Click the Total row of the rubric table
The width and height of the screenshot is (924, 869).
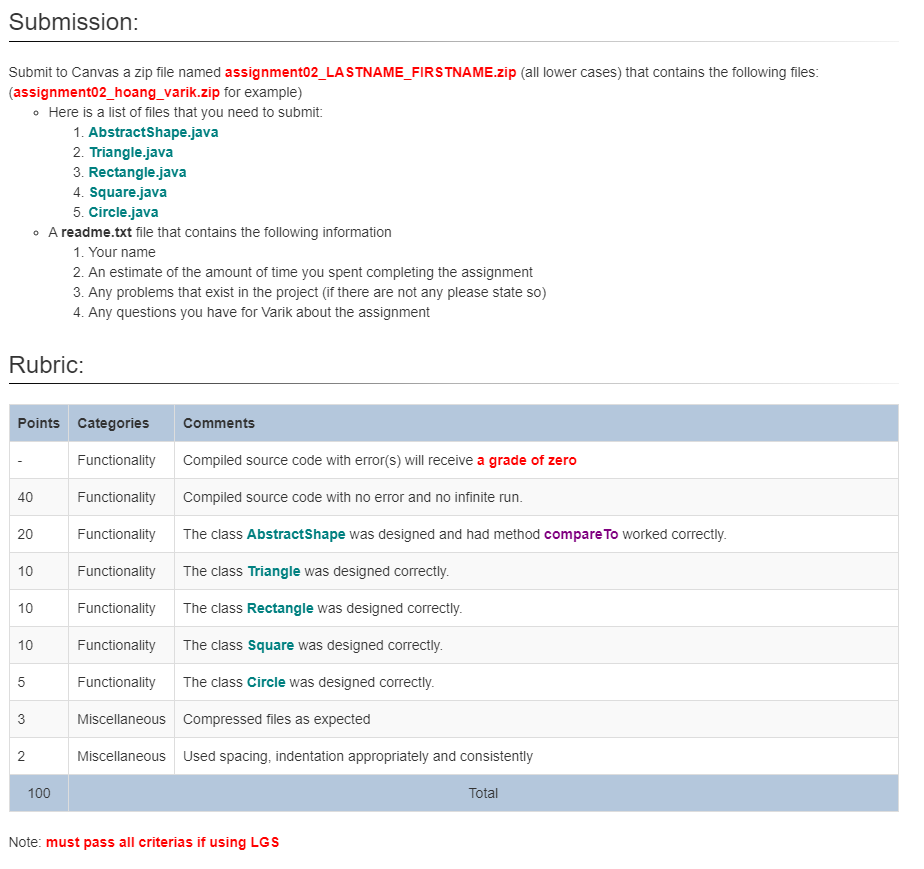[x=483, y=793]
